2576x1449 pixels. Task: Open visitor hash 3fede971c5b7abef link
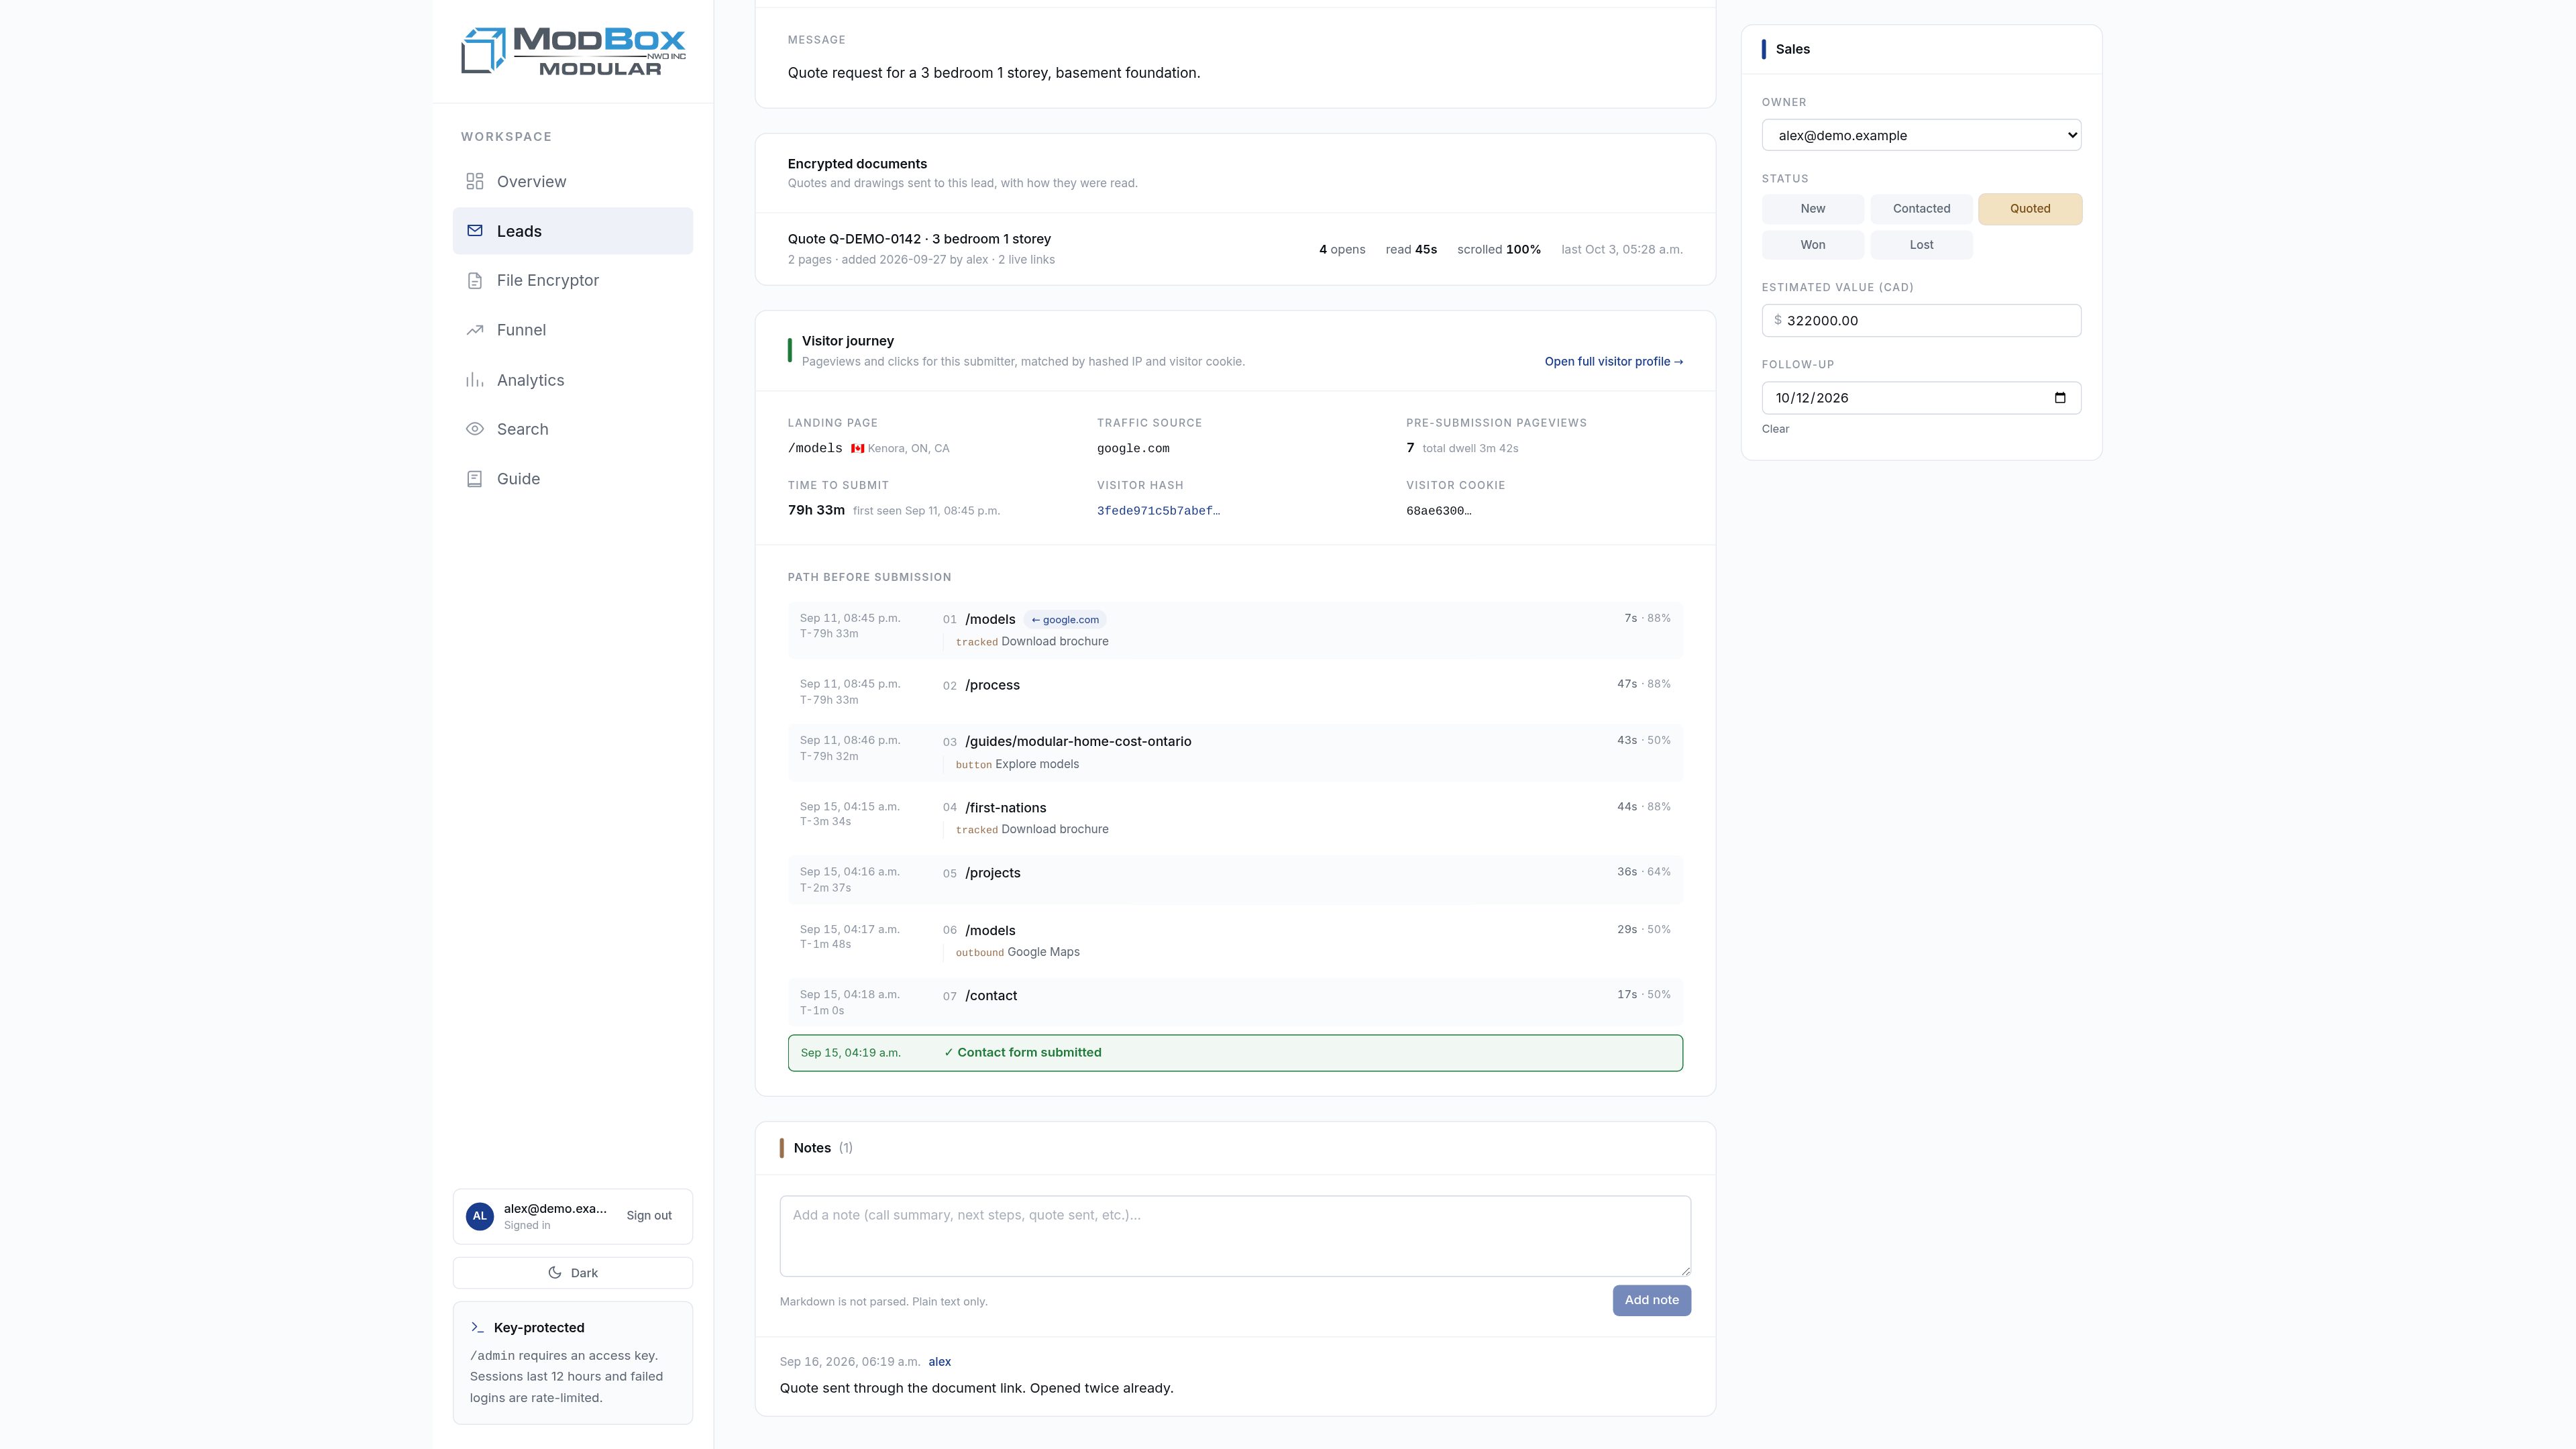pyautogui.click(x=1158, y=511)
